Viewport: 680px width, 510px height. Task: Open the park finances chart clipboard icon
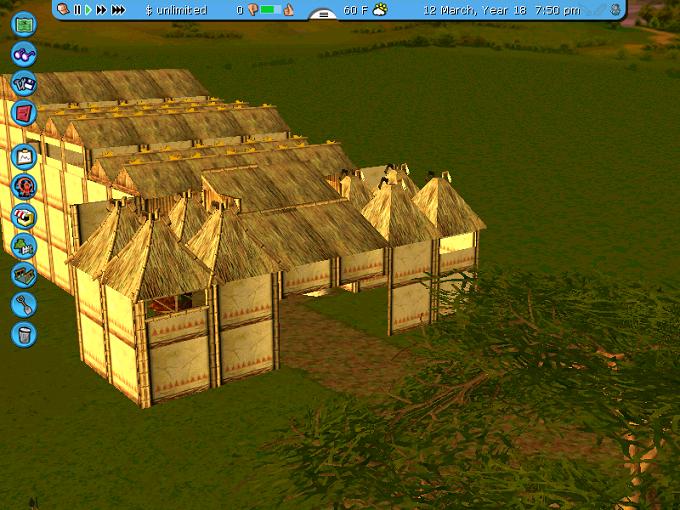coord(24,157)
